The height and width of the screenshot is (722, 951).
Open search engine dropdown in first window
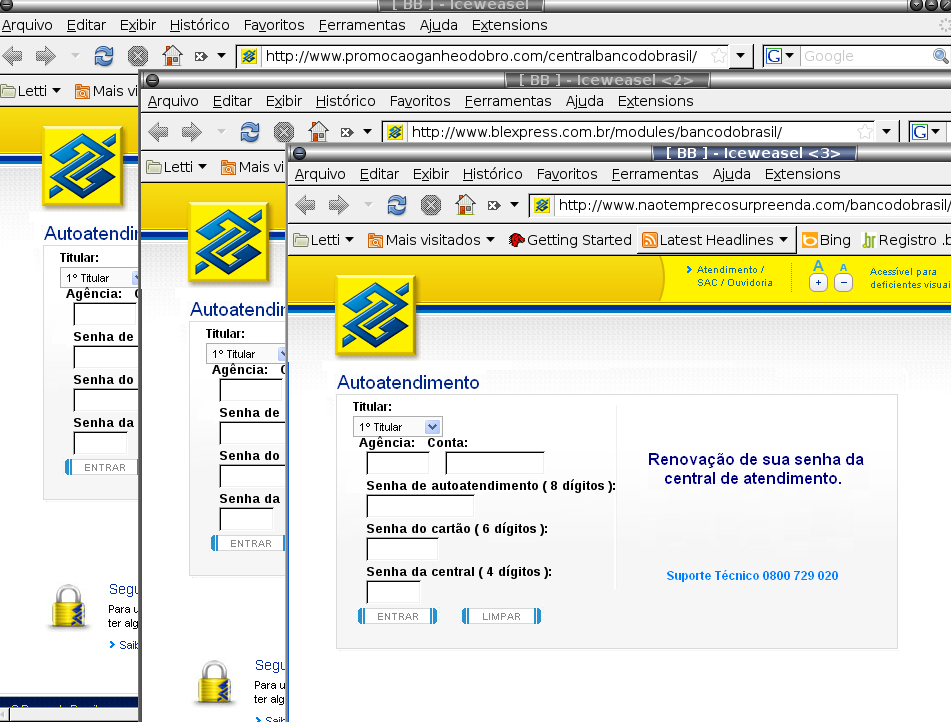(x=790, y=56)
